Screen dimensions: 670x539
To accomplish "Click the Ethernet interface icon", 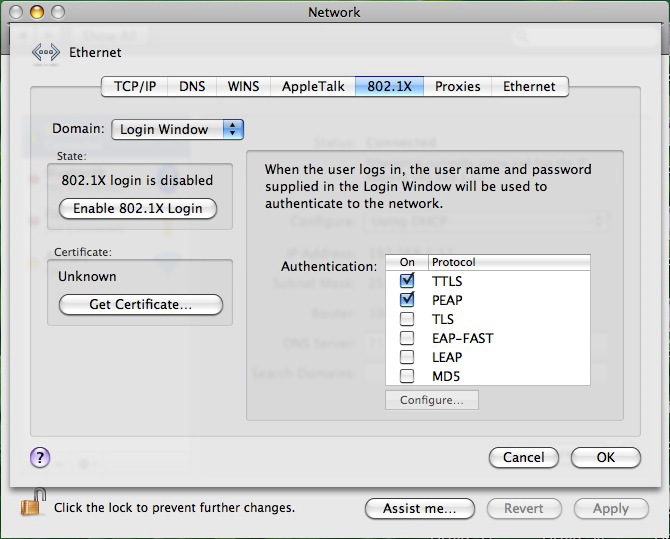I will (x=46, y=53).
